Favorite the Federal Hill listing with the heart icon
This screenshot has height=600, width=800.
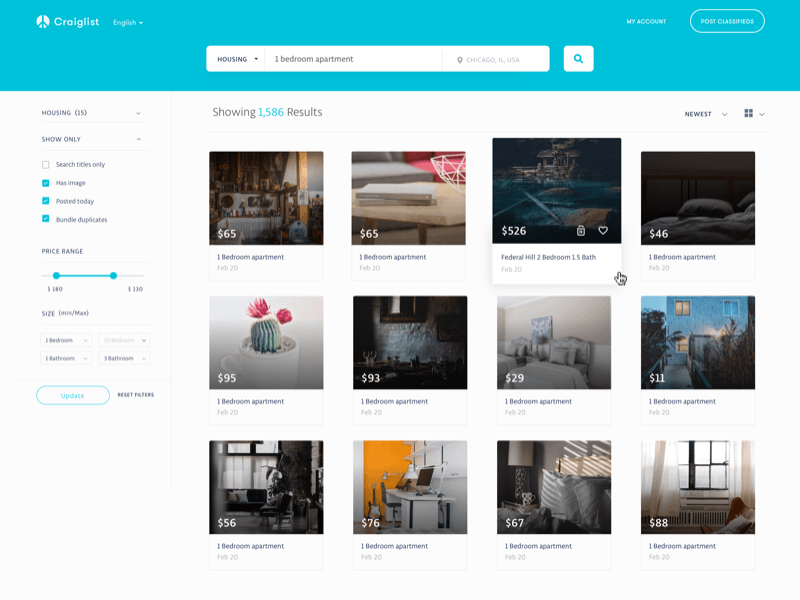coord(601,228)
